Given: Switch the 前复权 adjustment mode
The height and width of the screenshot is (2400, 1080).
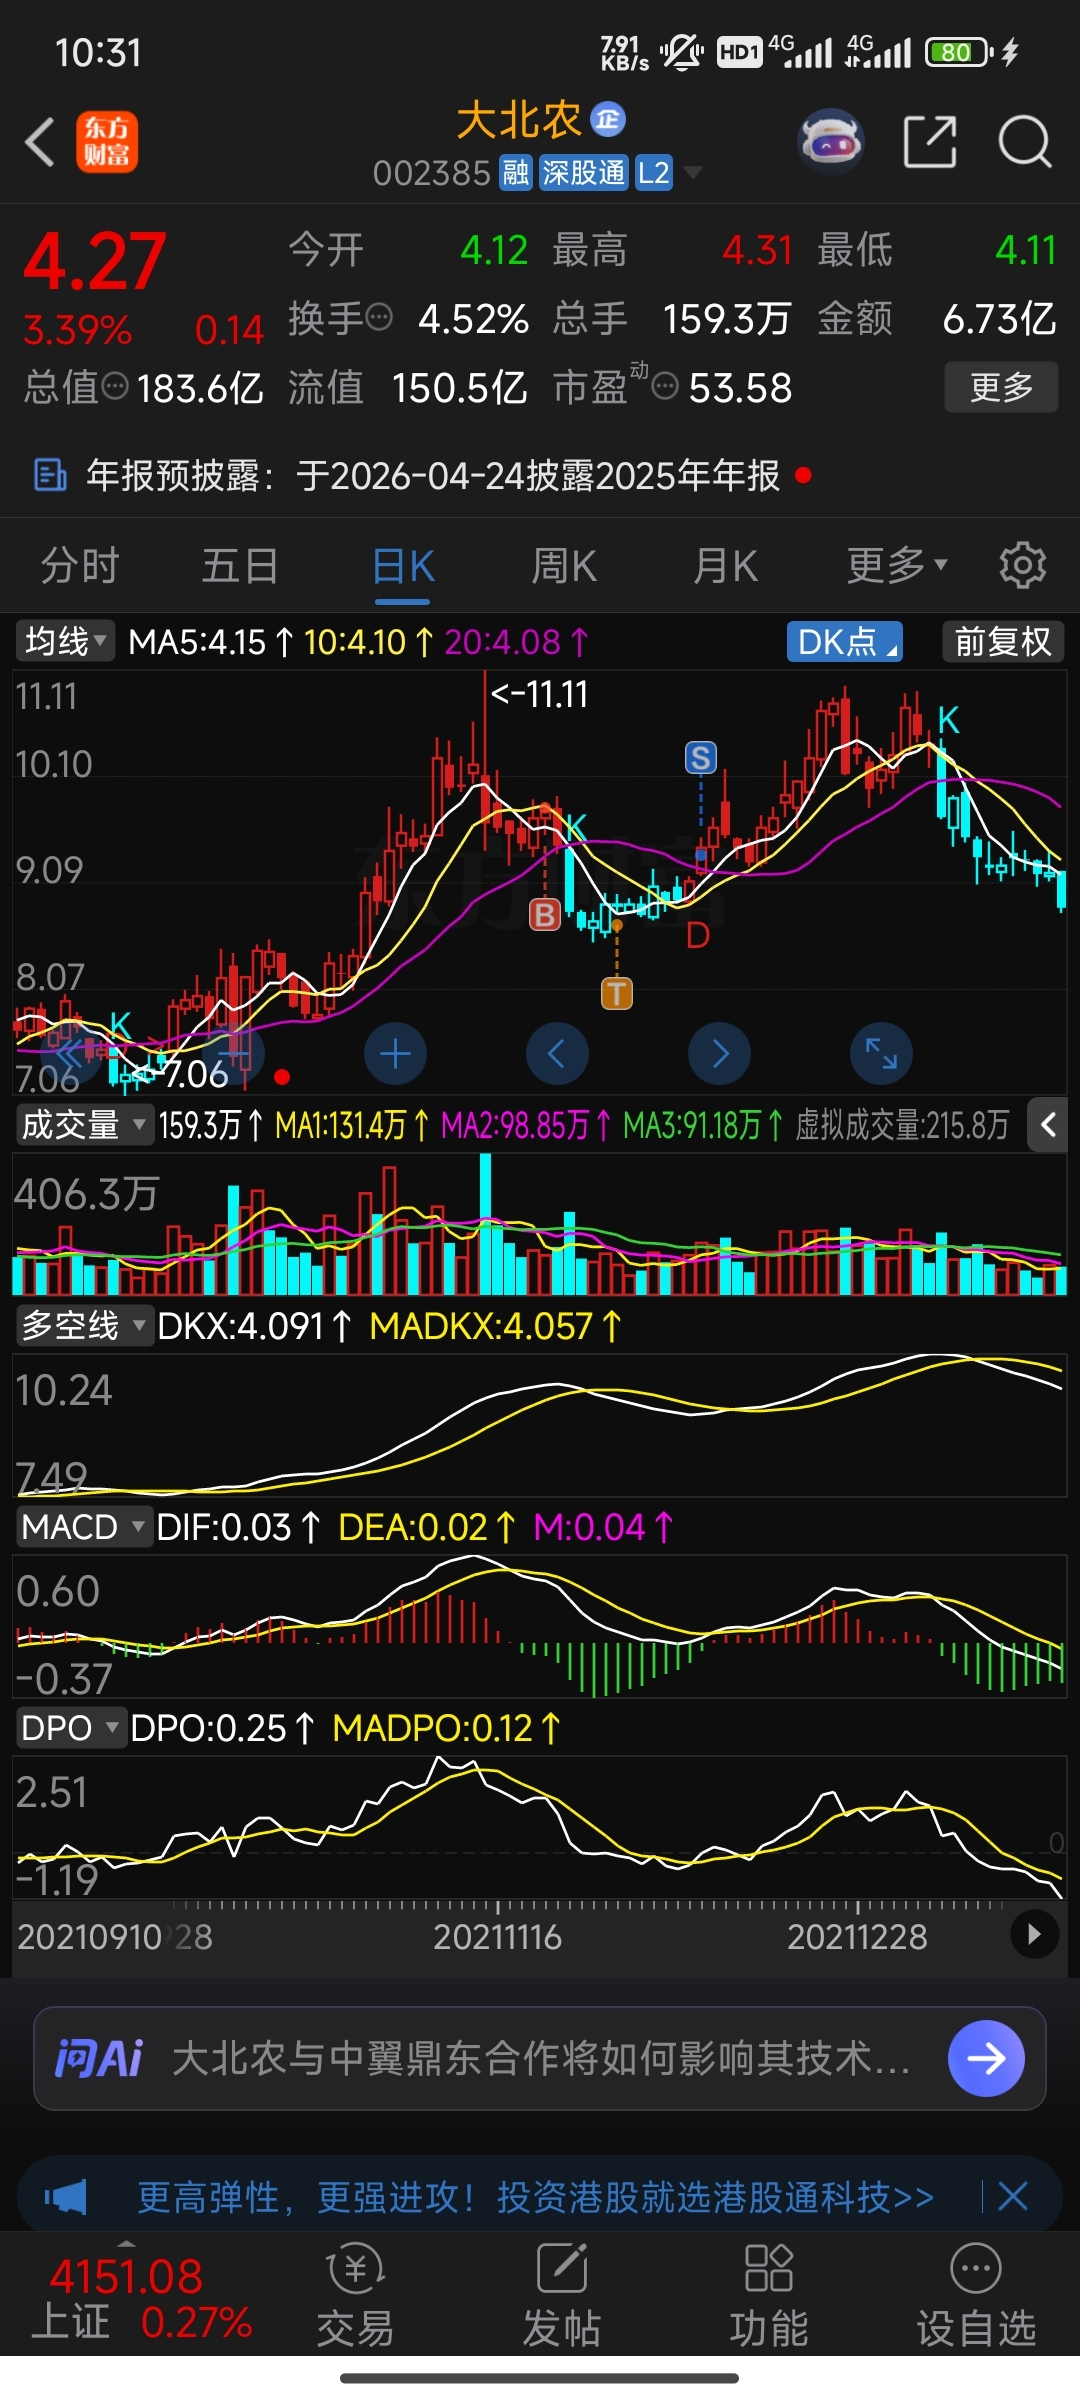Looking at the screenshot, I should click(1003, 641).
